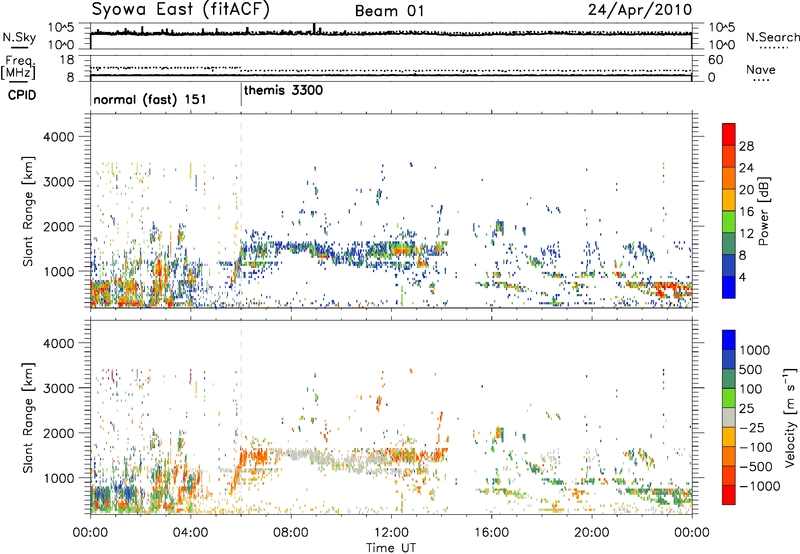Click the '4000' tick of power panel
Image resolution: width=800 pixels, height=554 pixels.
pyautogui.click(x=58, y=137)
